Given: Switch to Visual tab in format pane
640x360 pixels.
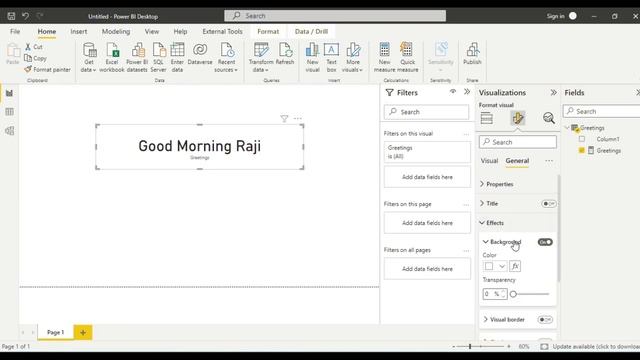Looking at the screenshot, I should 489,161.
